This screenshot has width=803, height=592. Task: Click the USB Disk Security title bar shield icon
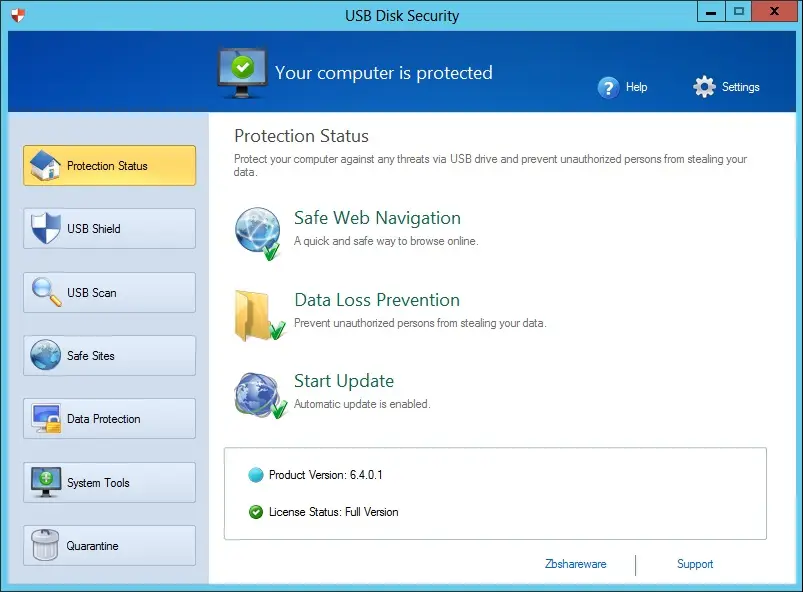pyautogui.click(x=18, y=15)
